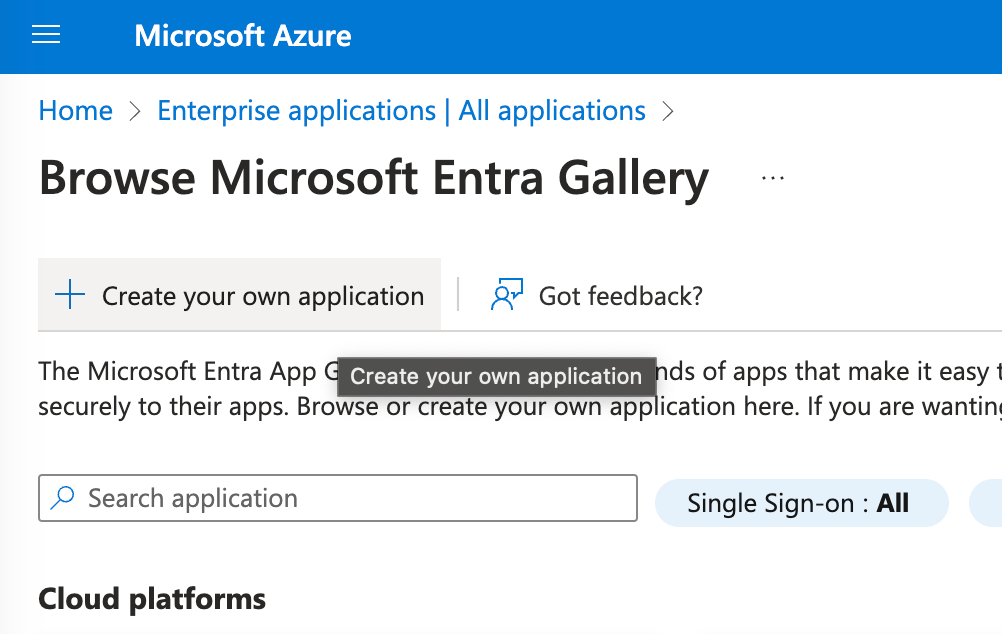Click the Microsoft Entra App Gallery description text
Viewport: 1002px width, 634px height.
point(180,371)
